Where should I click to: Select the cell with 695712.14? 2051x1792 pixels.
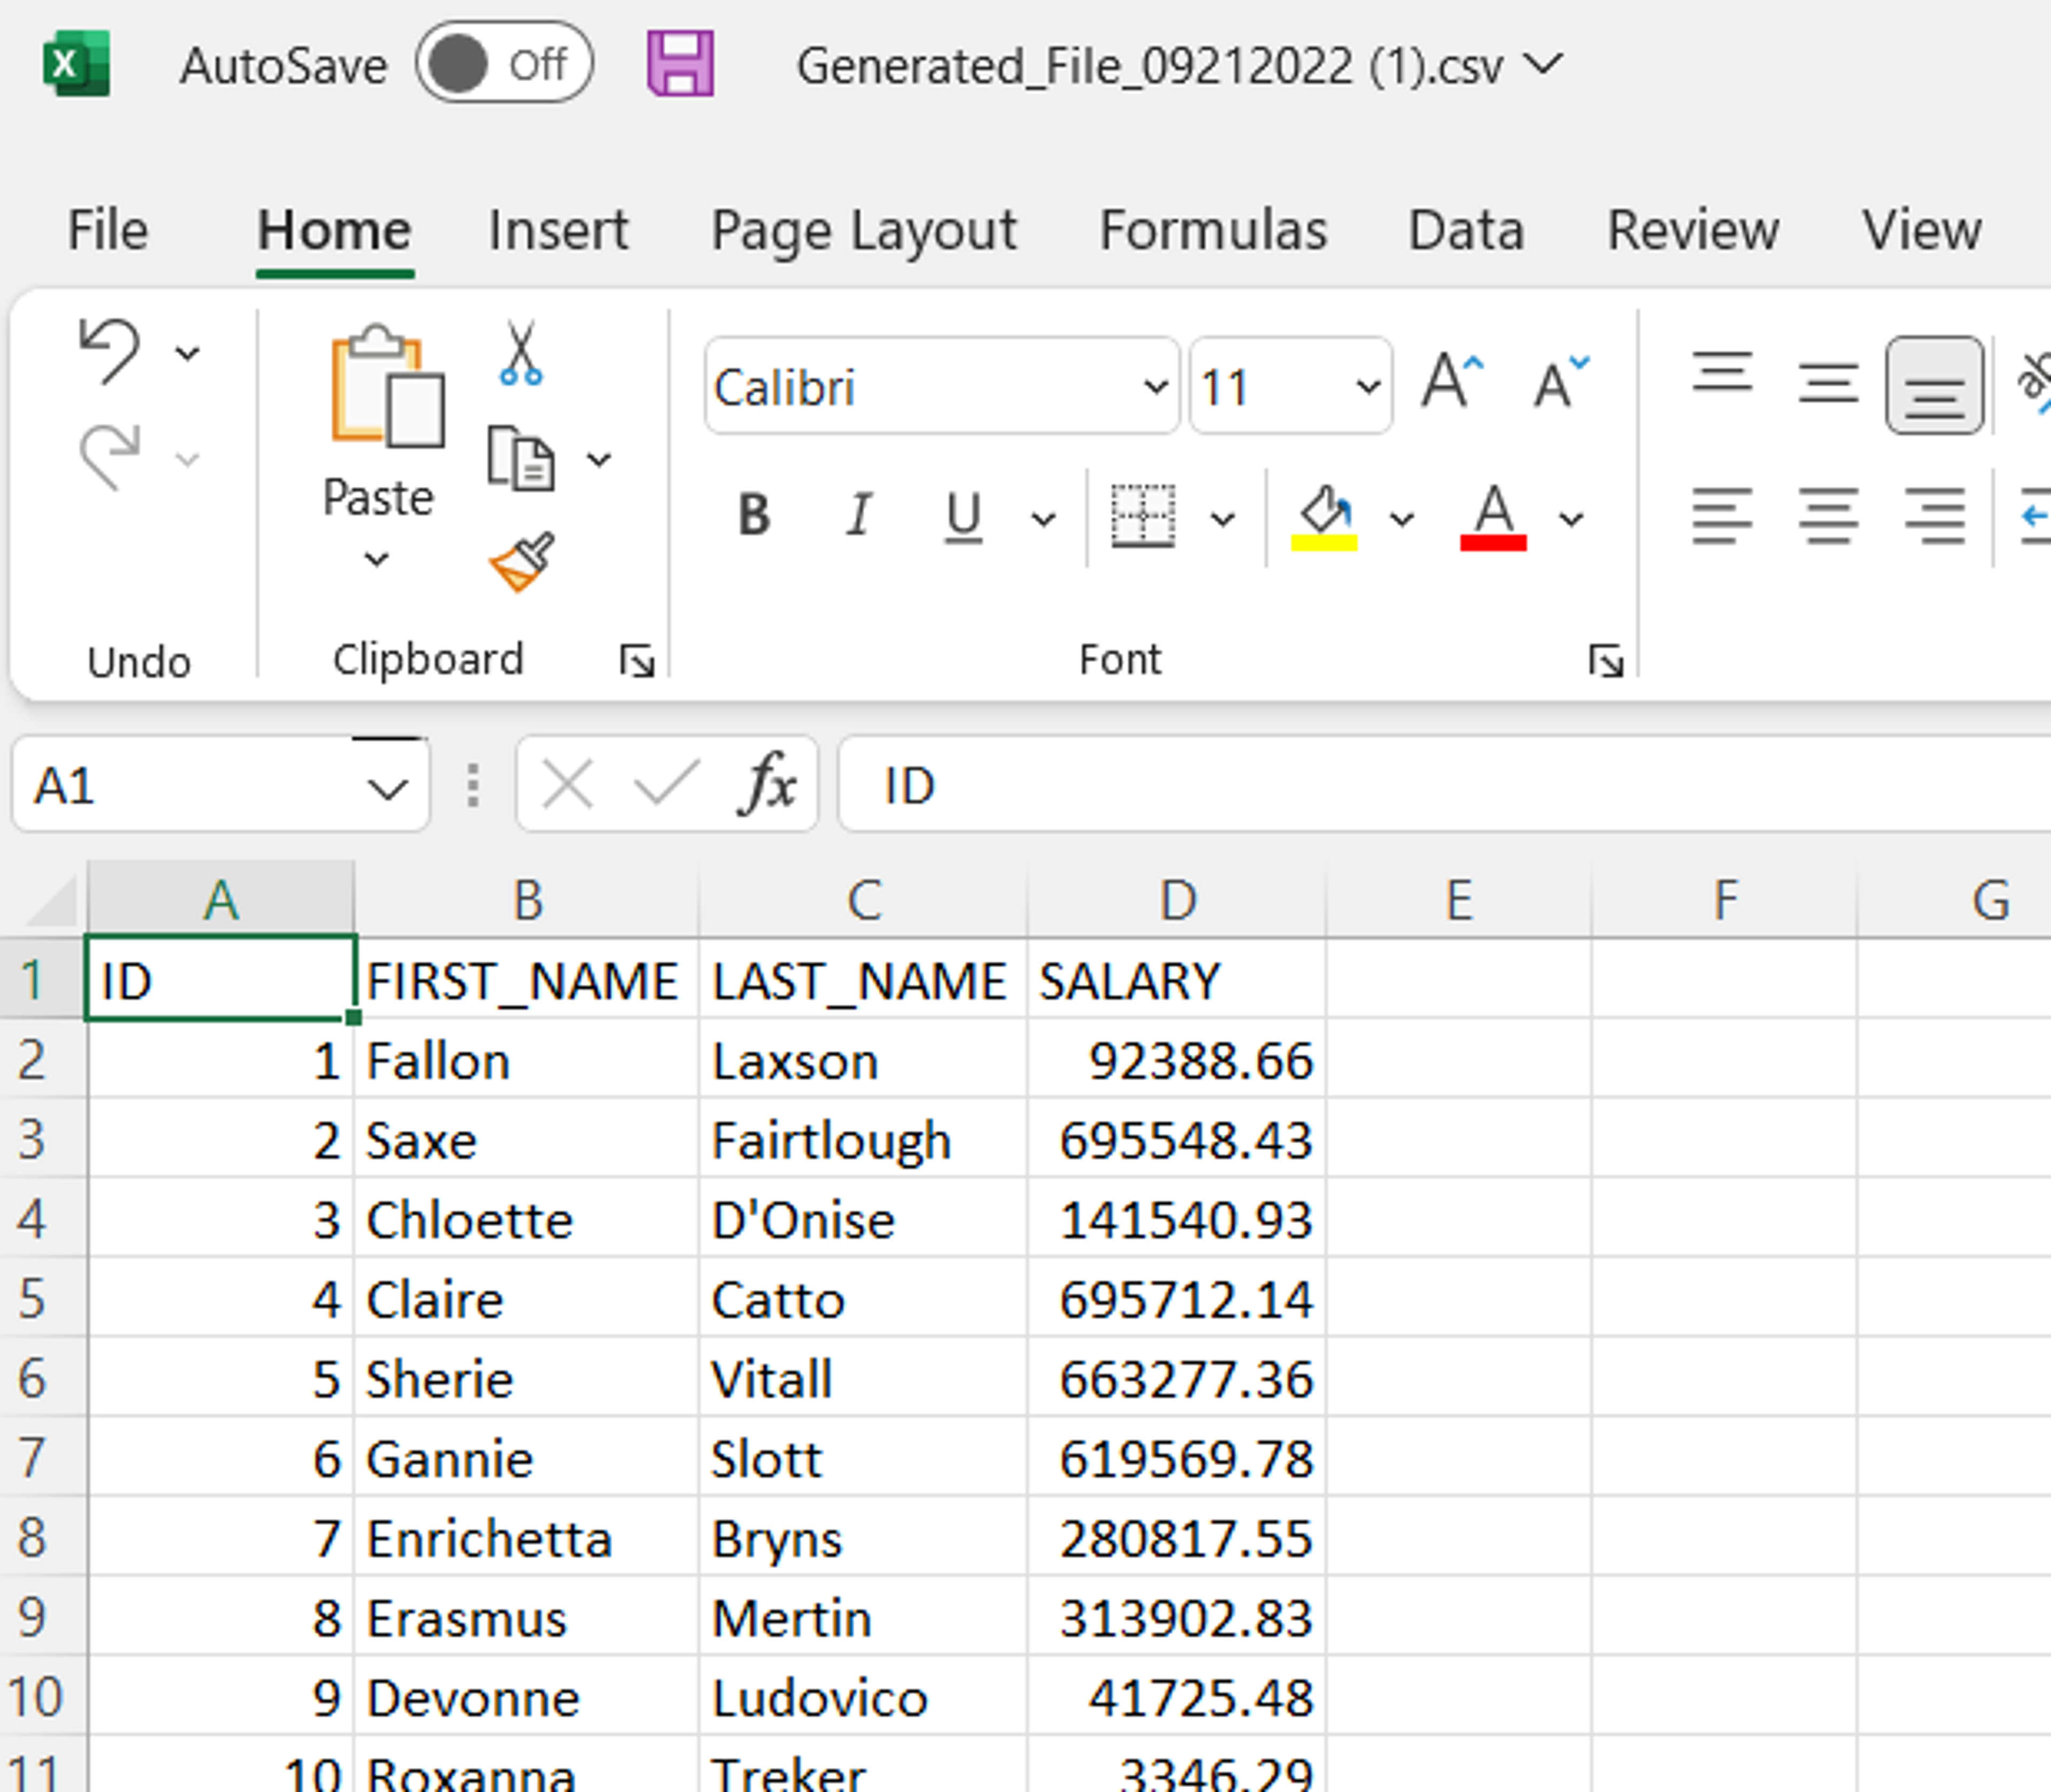pyautogui.click(x=1177, y=1298)
